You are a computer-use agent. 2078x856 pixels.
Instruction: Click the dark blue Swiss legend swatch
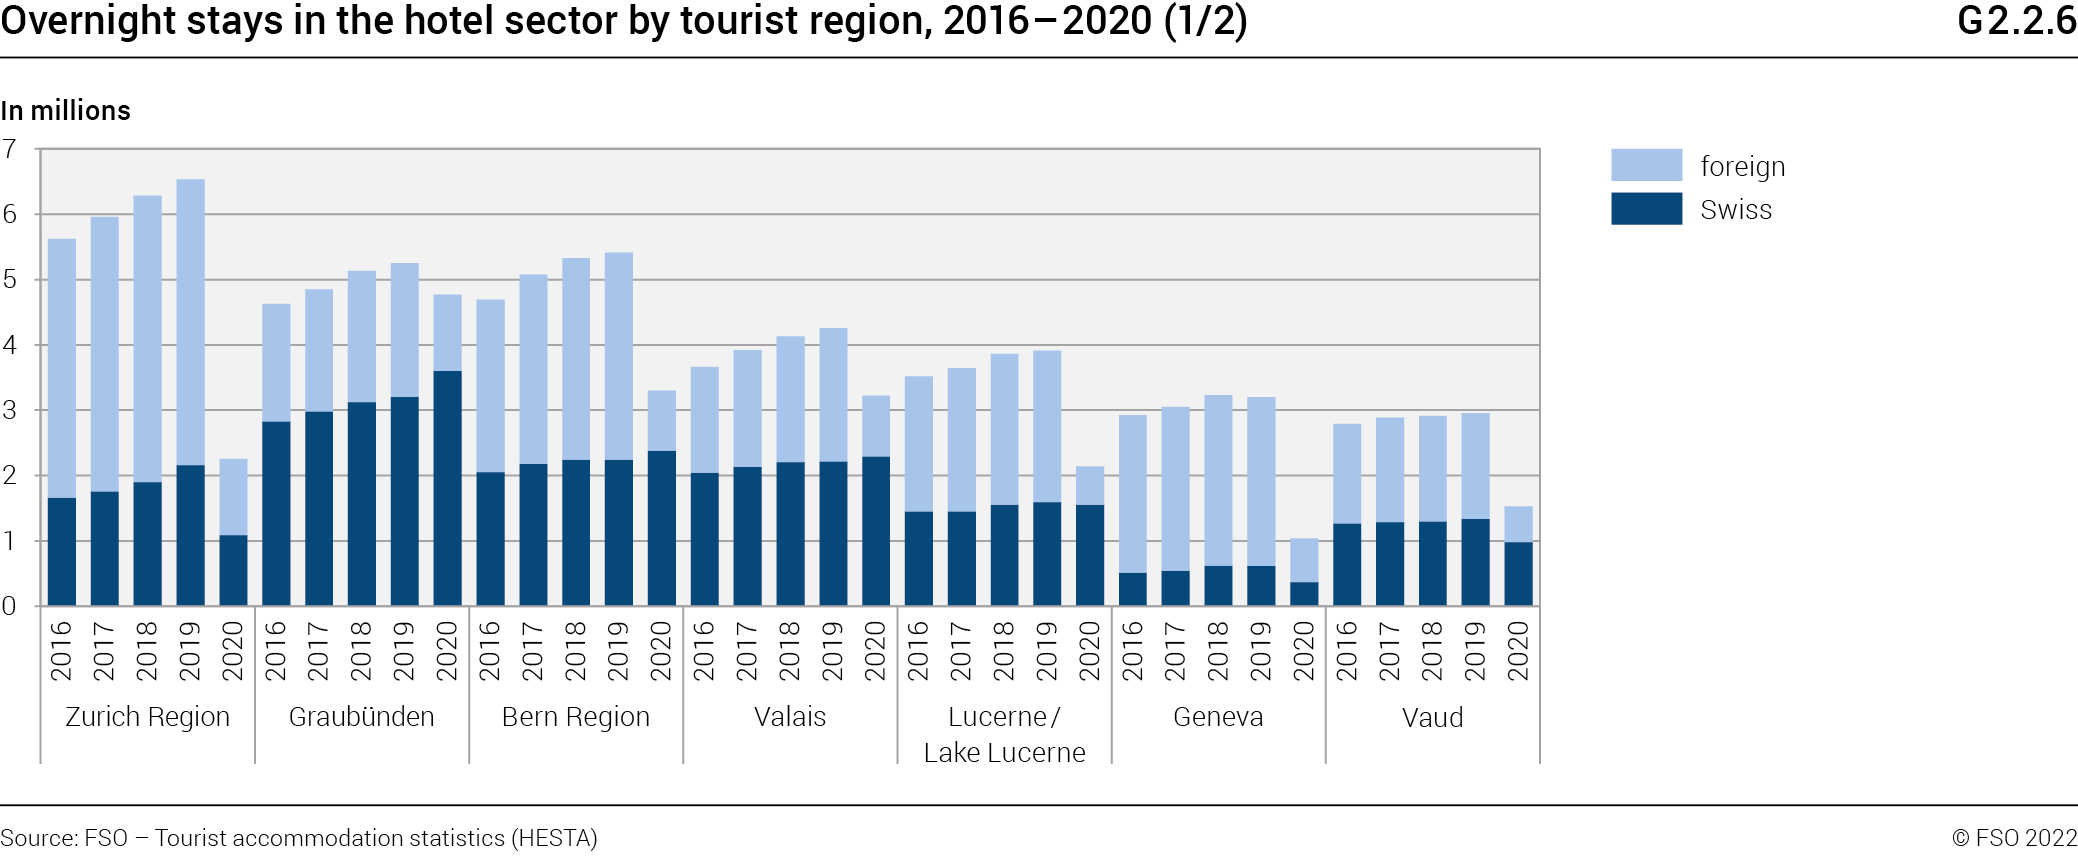[1645, 209]
